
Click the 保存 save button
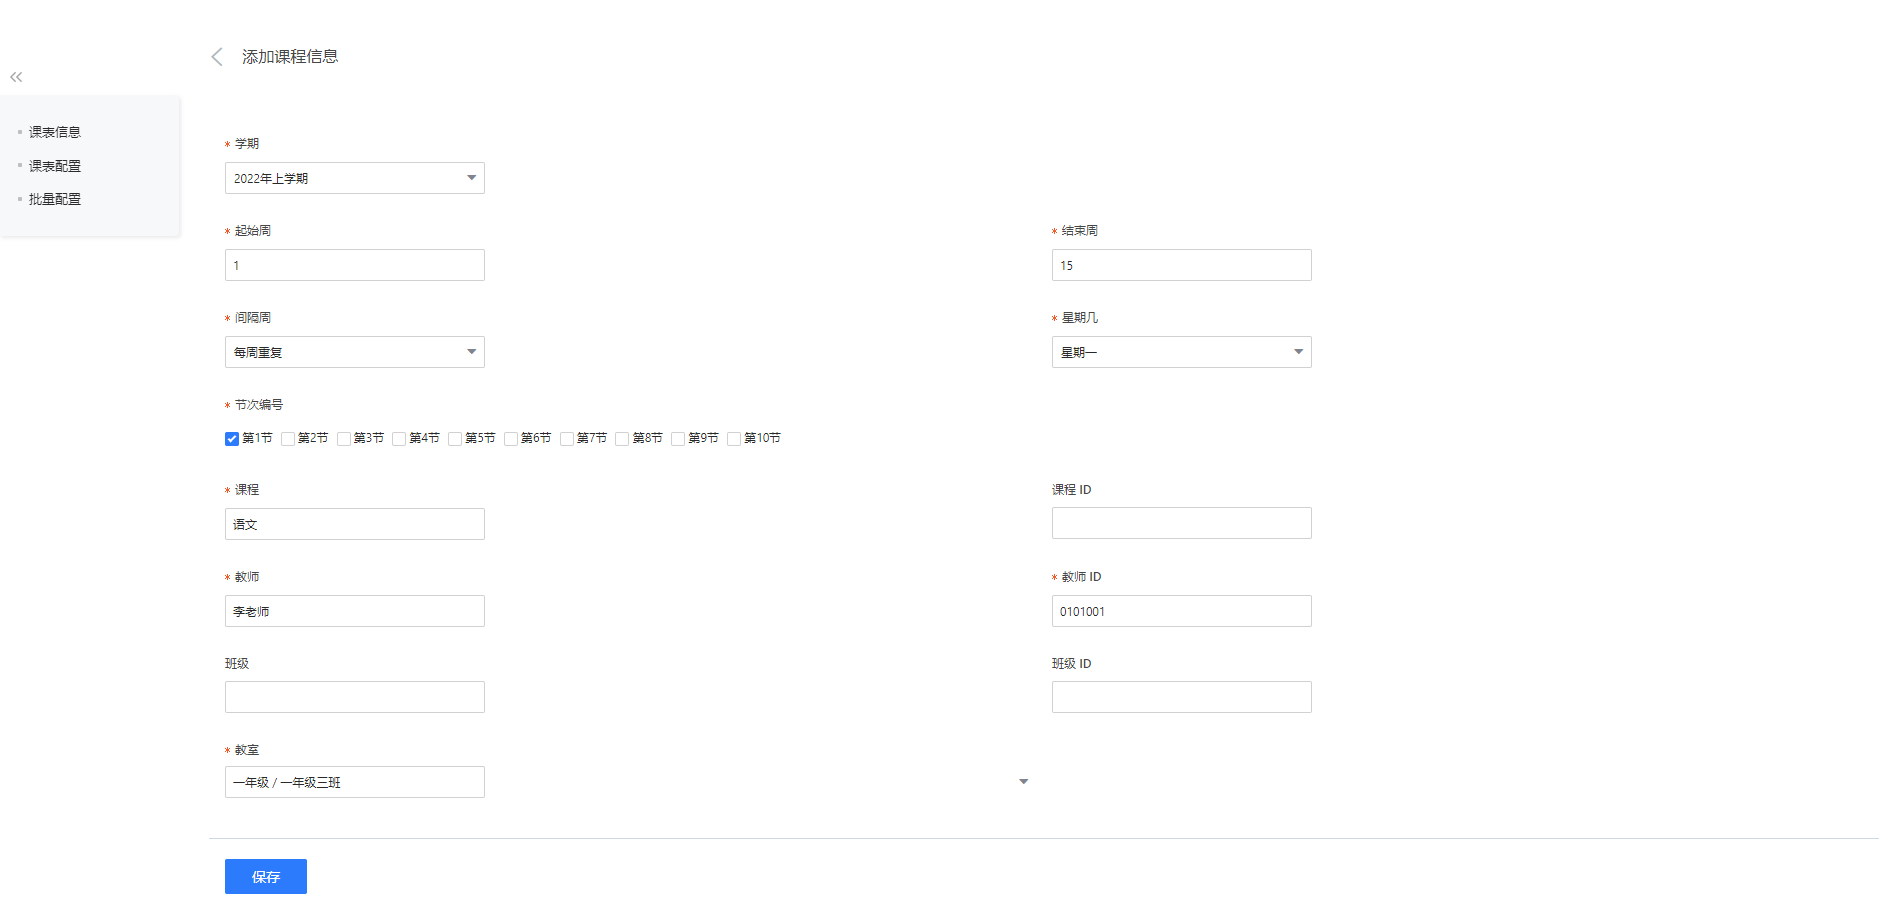tap(265, 876)
